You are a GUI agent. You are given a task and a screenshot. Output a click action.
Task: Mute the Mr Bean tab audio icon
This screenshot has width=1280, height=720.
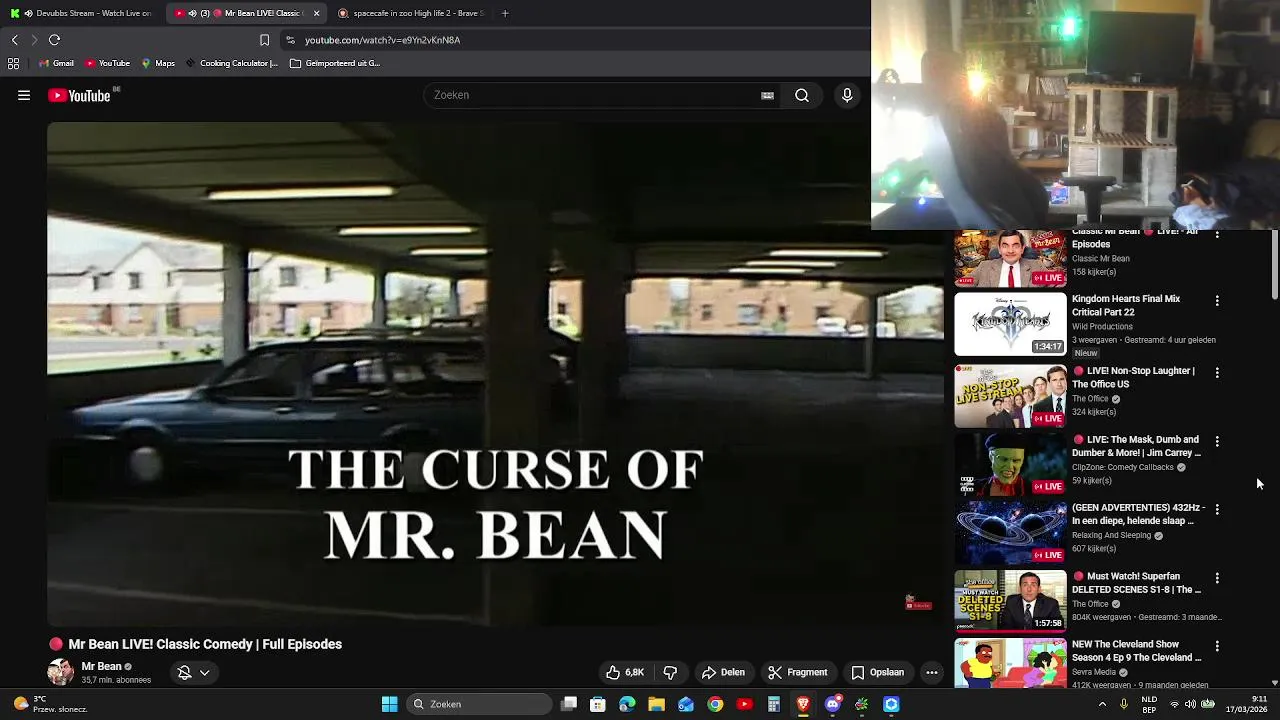pos(192,13)
